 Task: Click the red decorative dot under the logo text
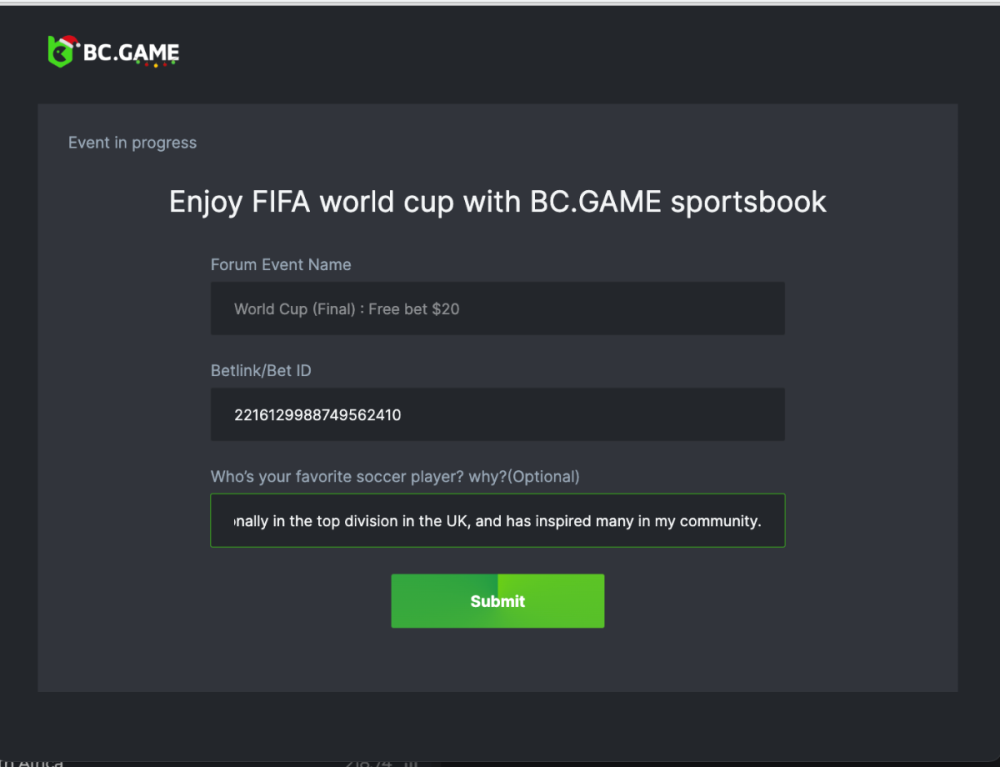tap(147, 65)
